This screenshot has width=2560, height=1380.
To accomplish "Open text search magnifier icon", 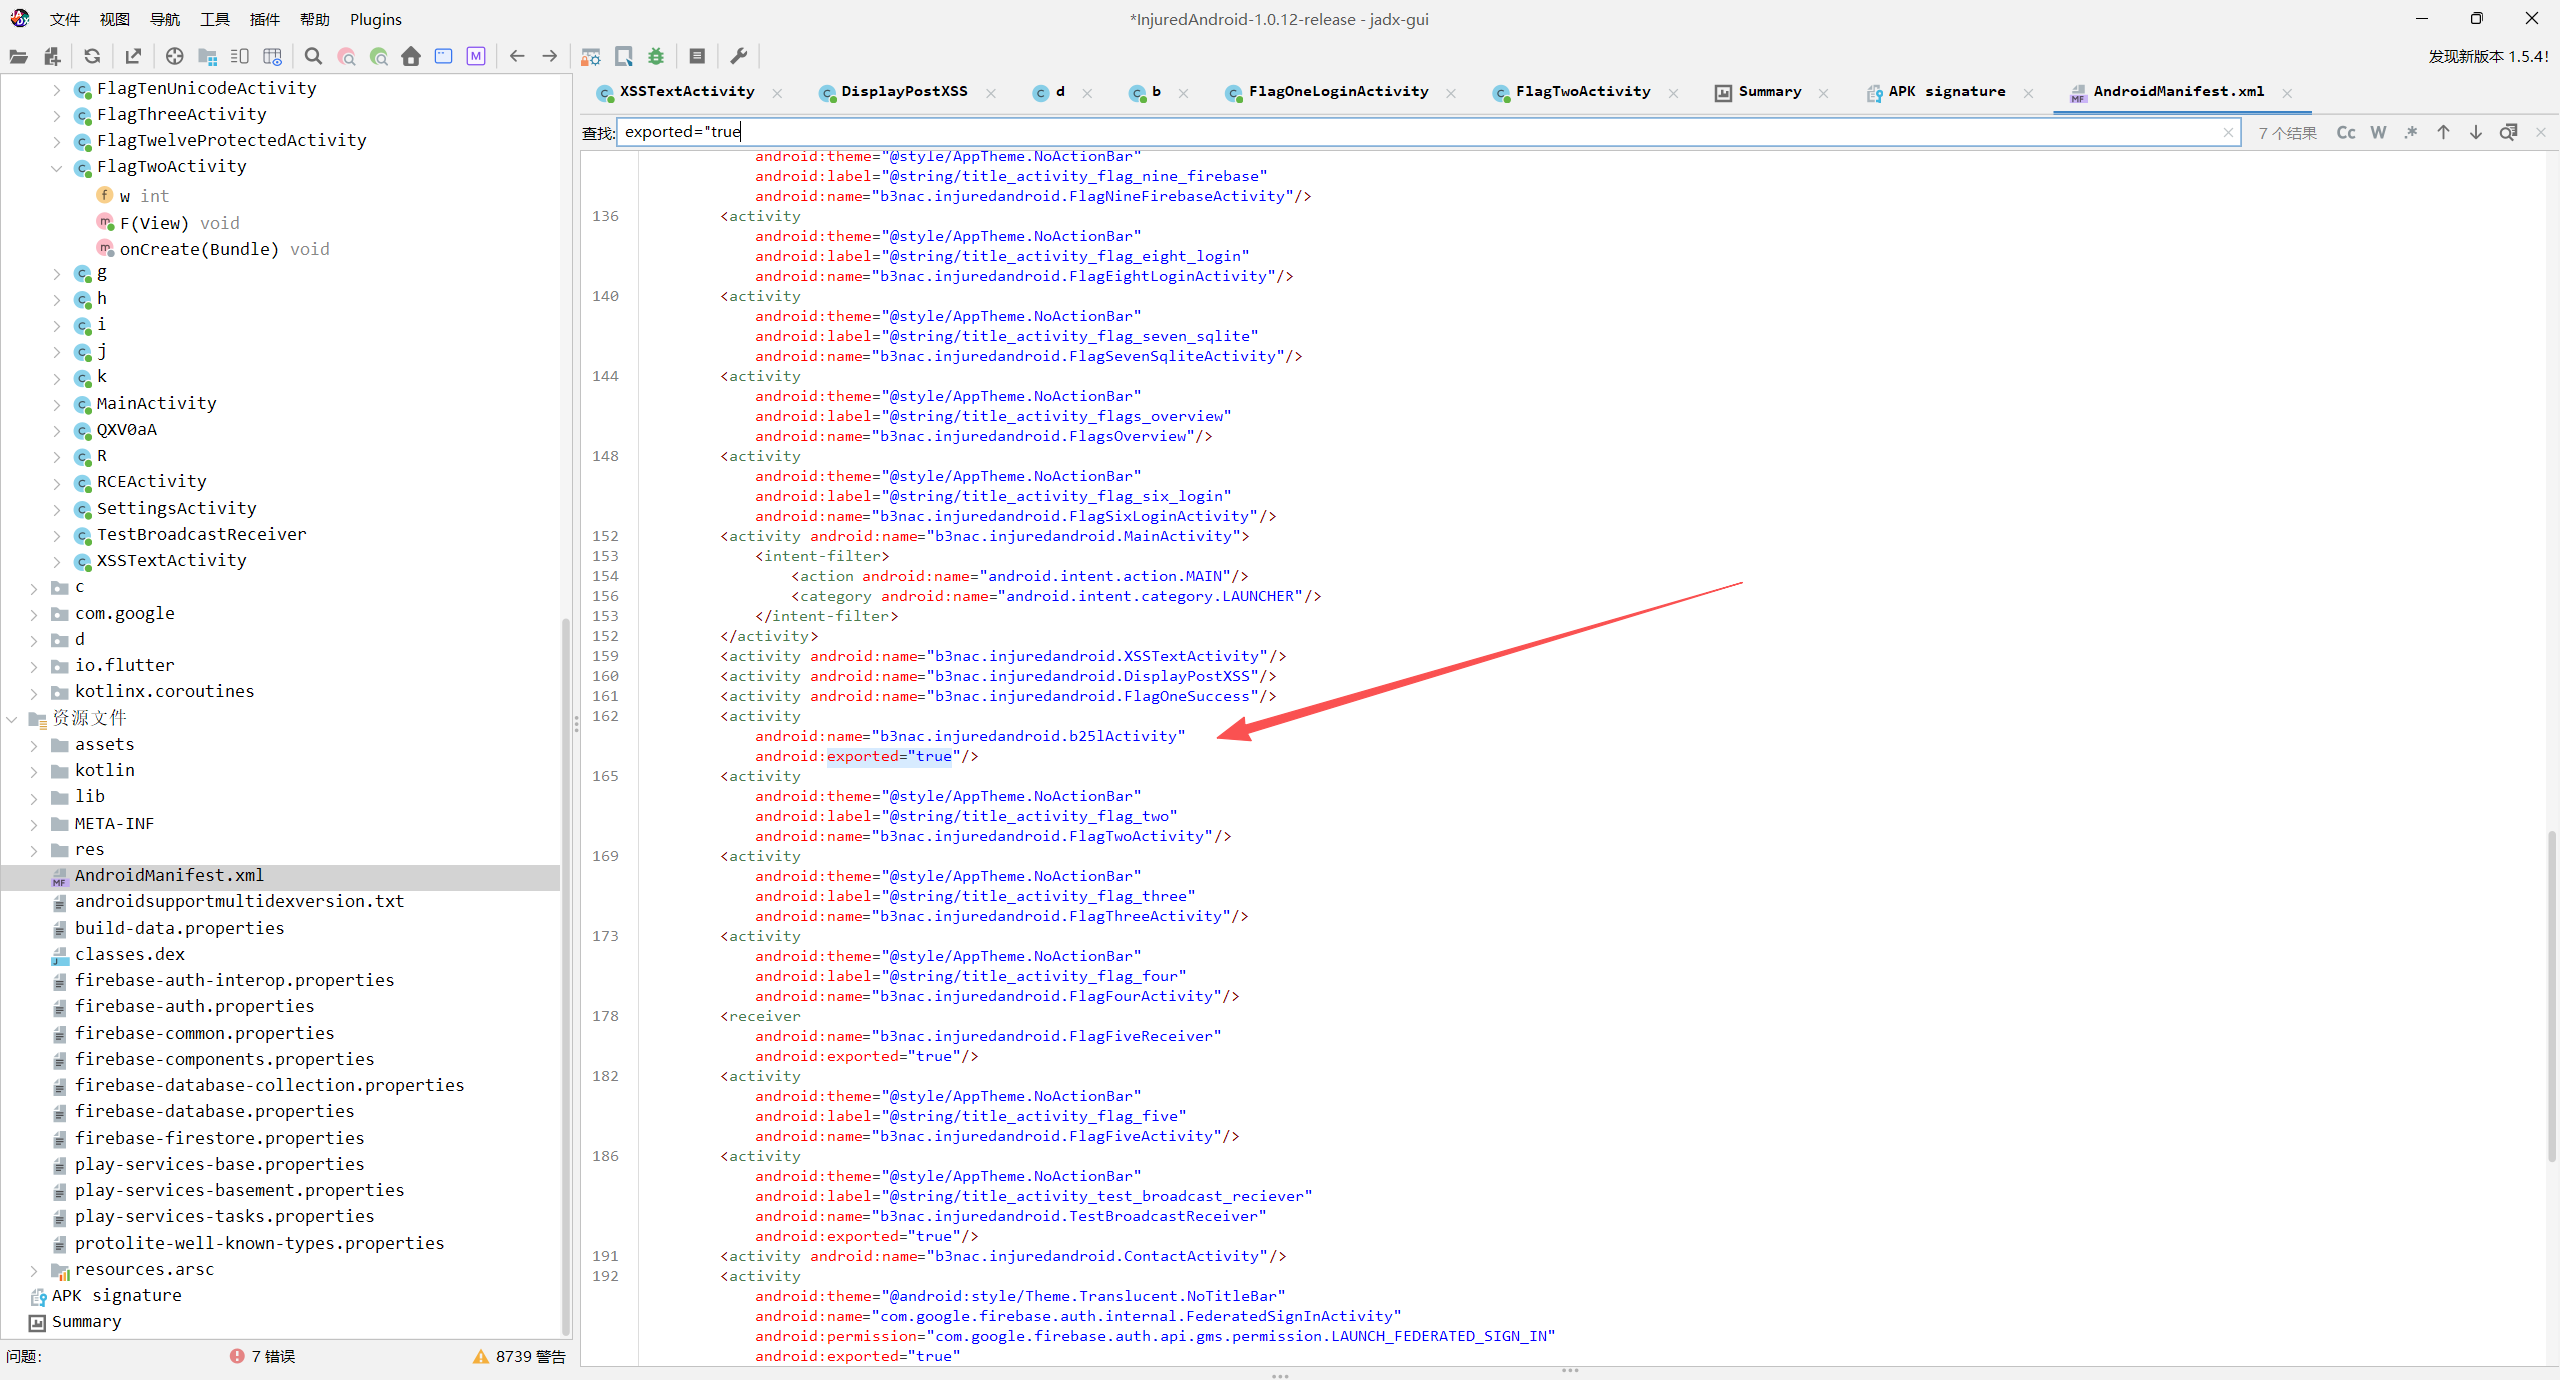I will pyautogui.click(x=313, y=56).
